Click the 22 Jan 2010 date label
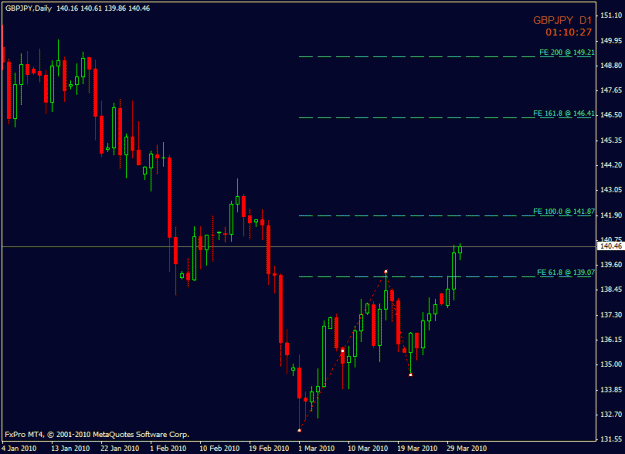The width and height of the screenshot is (625, 454). [120, 448]
